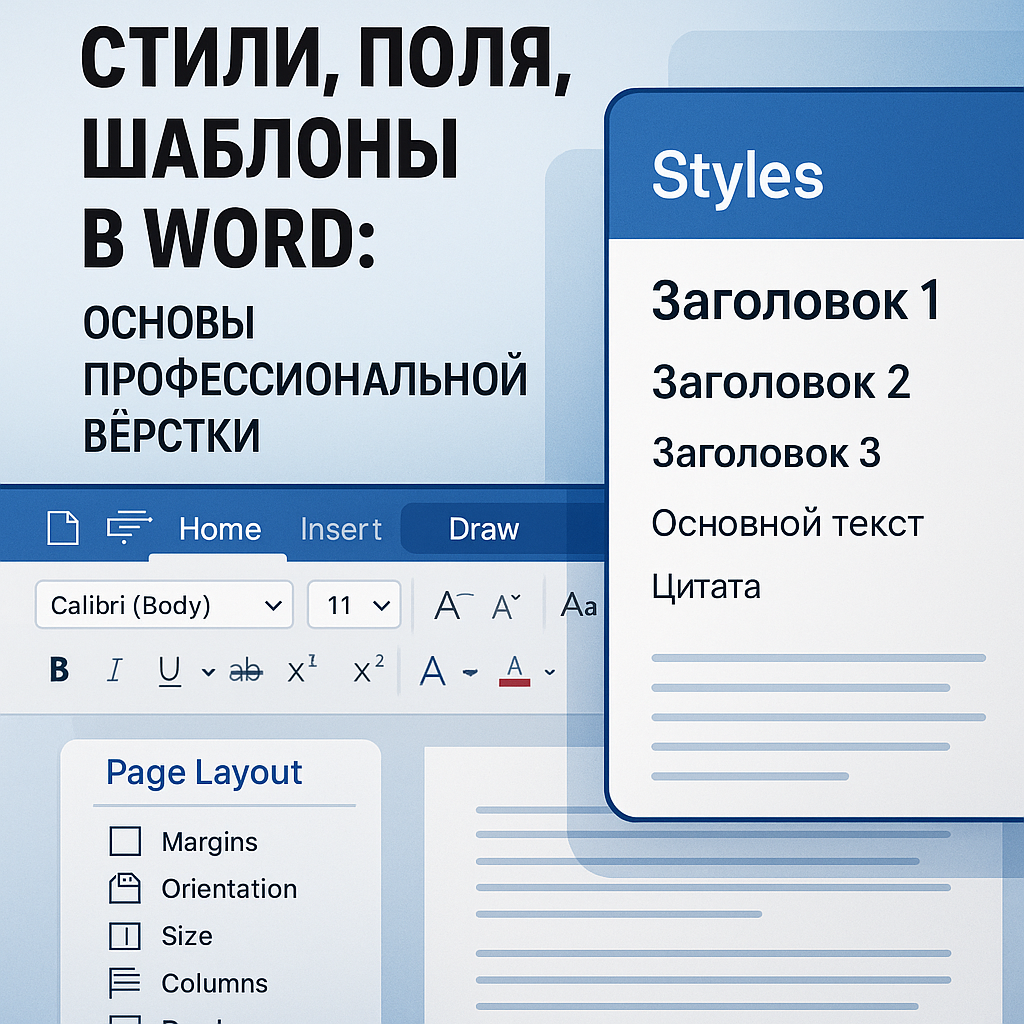Expand the font color dropdown arrow
The image size is (1024, 1024).
pyautogui.click(x=550, y=671)
